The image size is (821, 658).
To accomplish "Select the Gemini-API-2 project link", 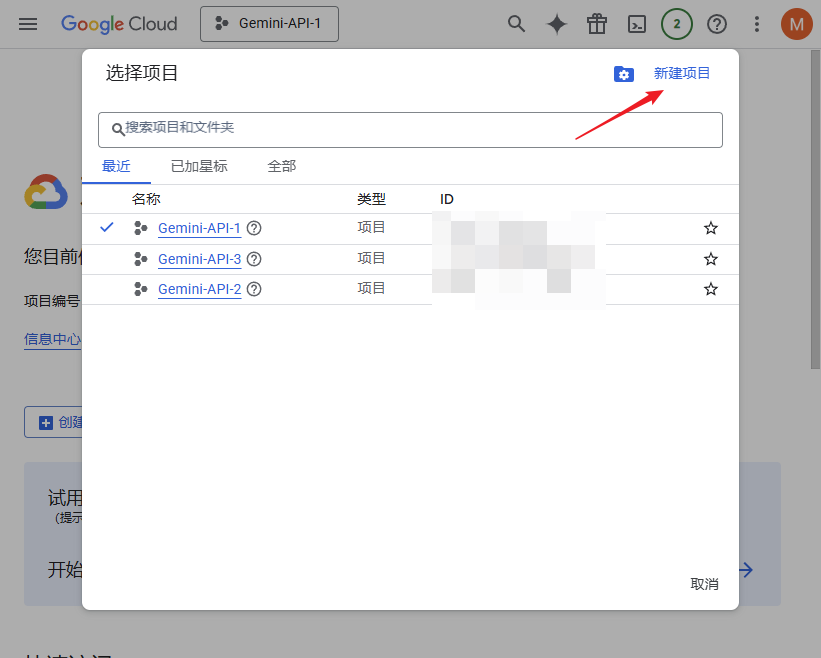I will 199,289.
